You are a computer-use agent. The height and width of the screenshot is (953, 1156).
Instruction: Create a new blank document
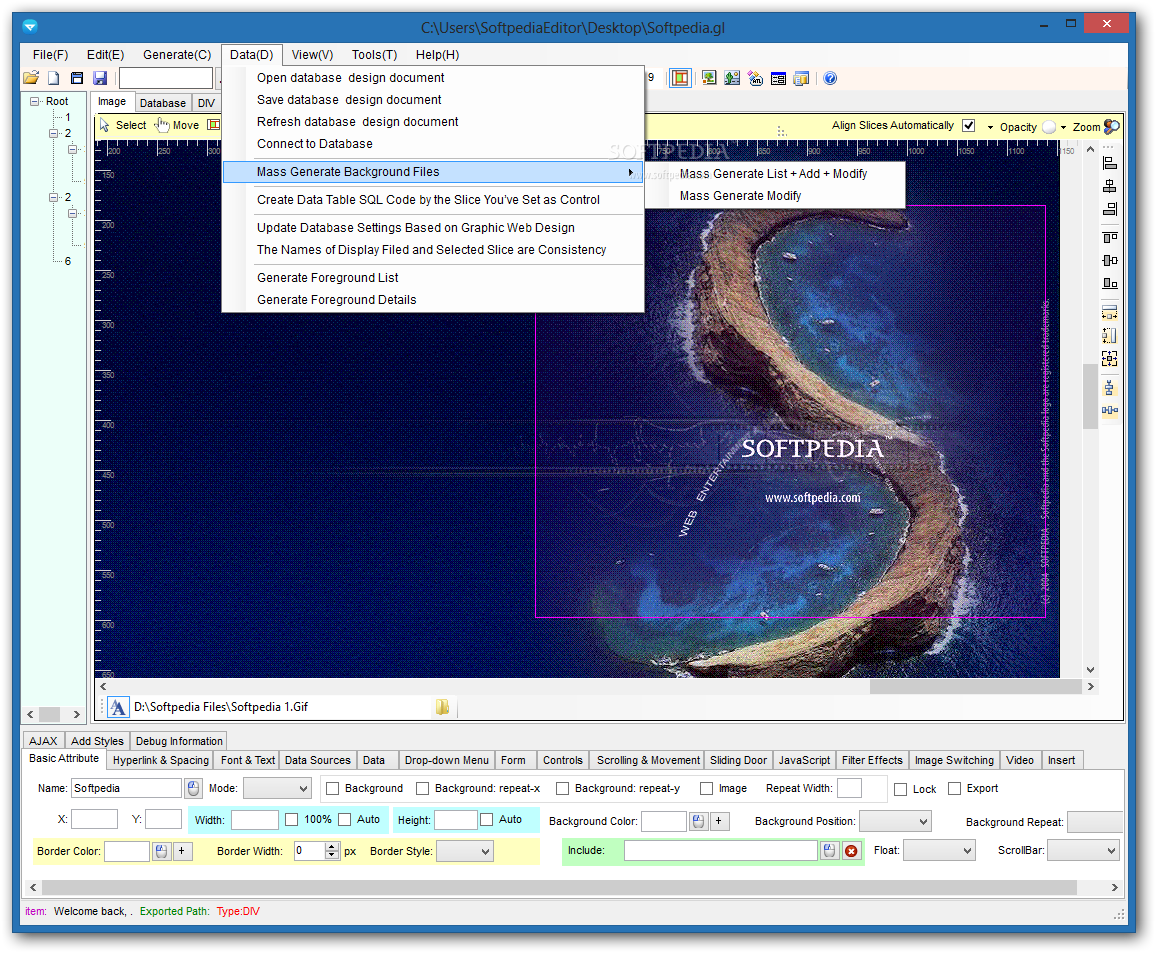pos(53,78)
